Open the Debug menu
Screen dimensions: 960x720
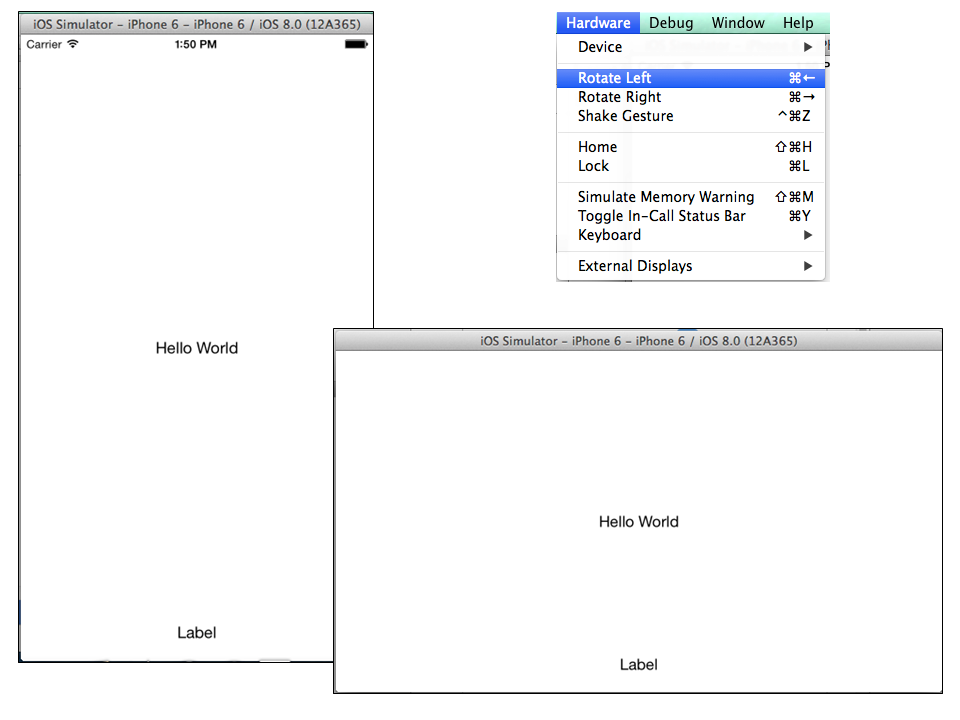point(670,23)
